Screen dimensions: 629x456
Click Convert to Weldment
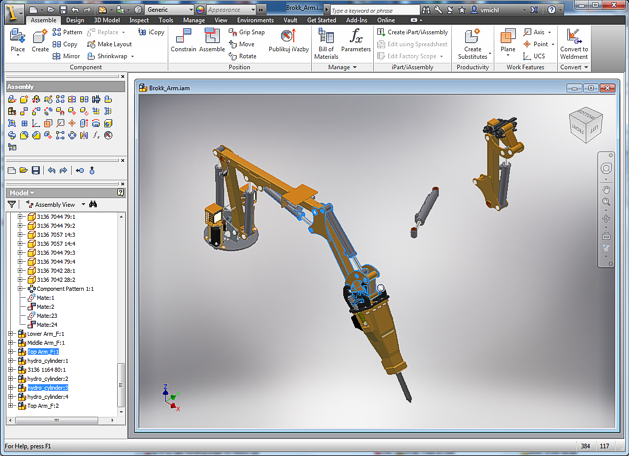[574, 44]
